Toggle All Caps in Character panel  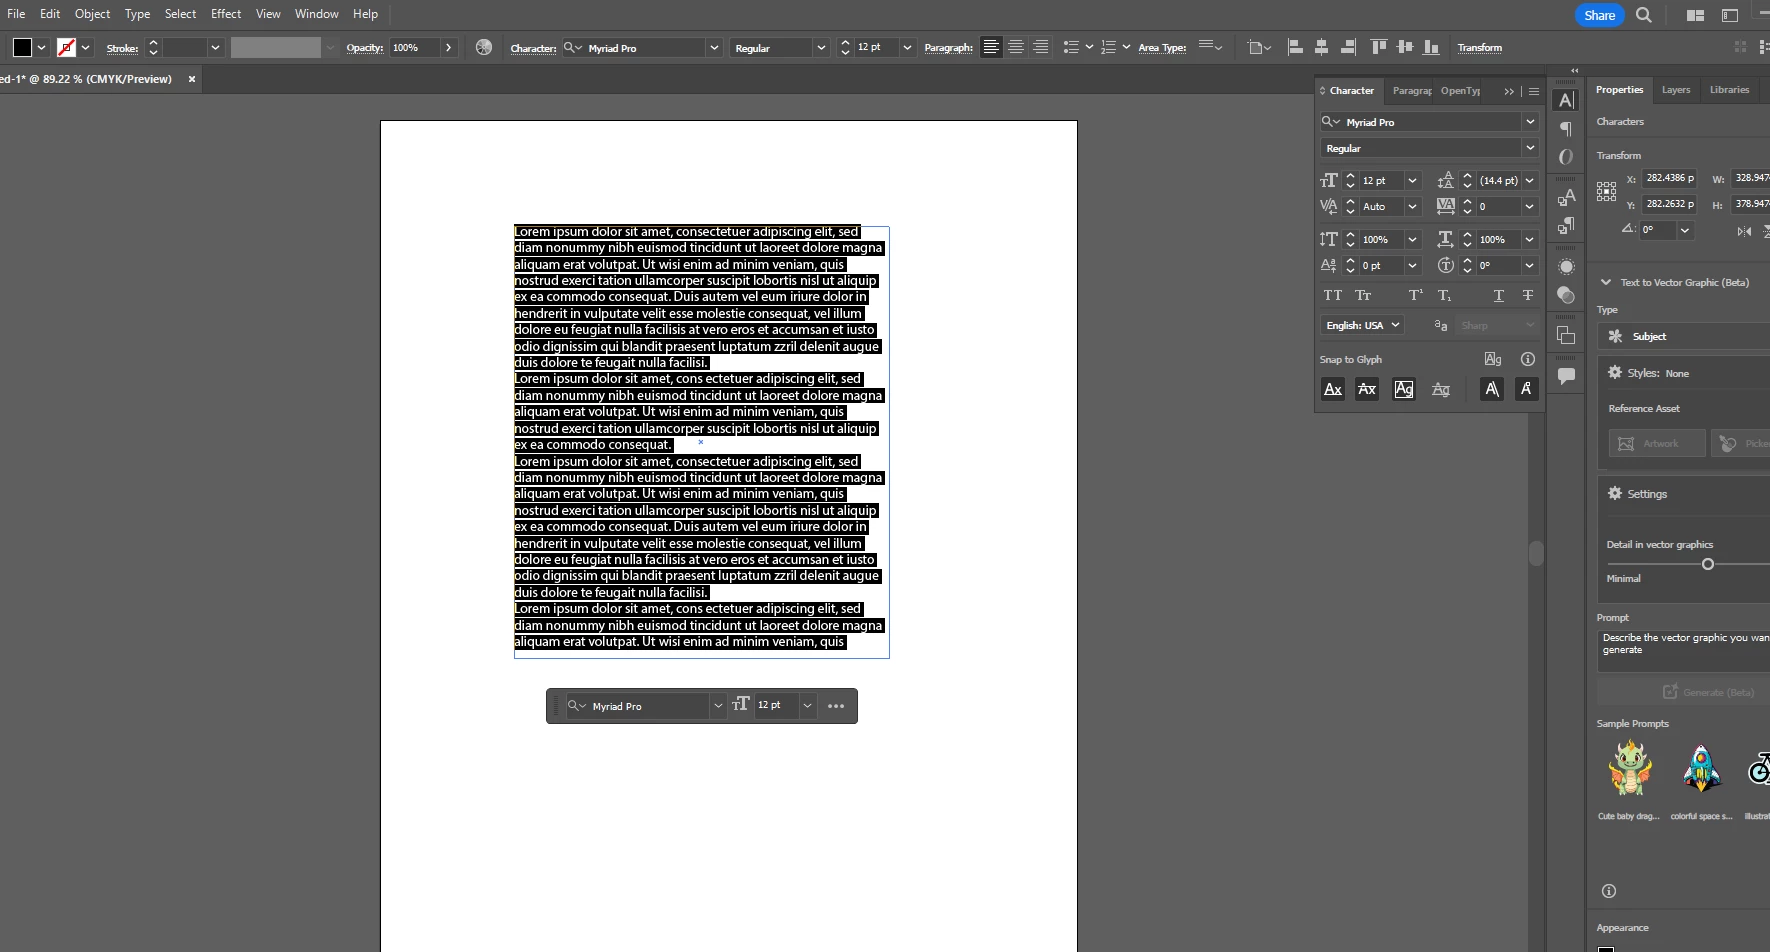click(1332, 295)
